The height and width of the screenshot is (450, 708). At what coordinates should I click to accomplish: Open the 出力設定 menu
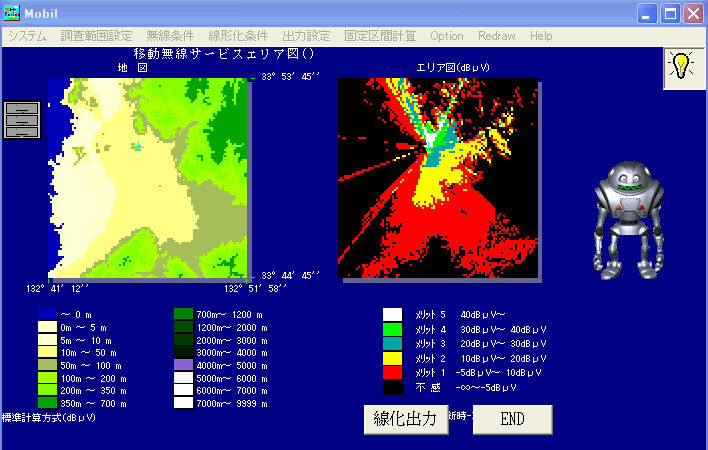tap(308, 36)
